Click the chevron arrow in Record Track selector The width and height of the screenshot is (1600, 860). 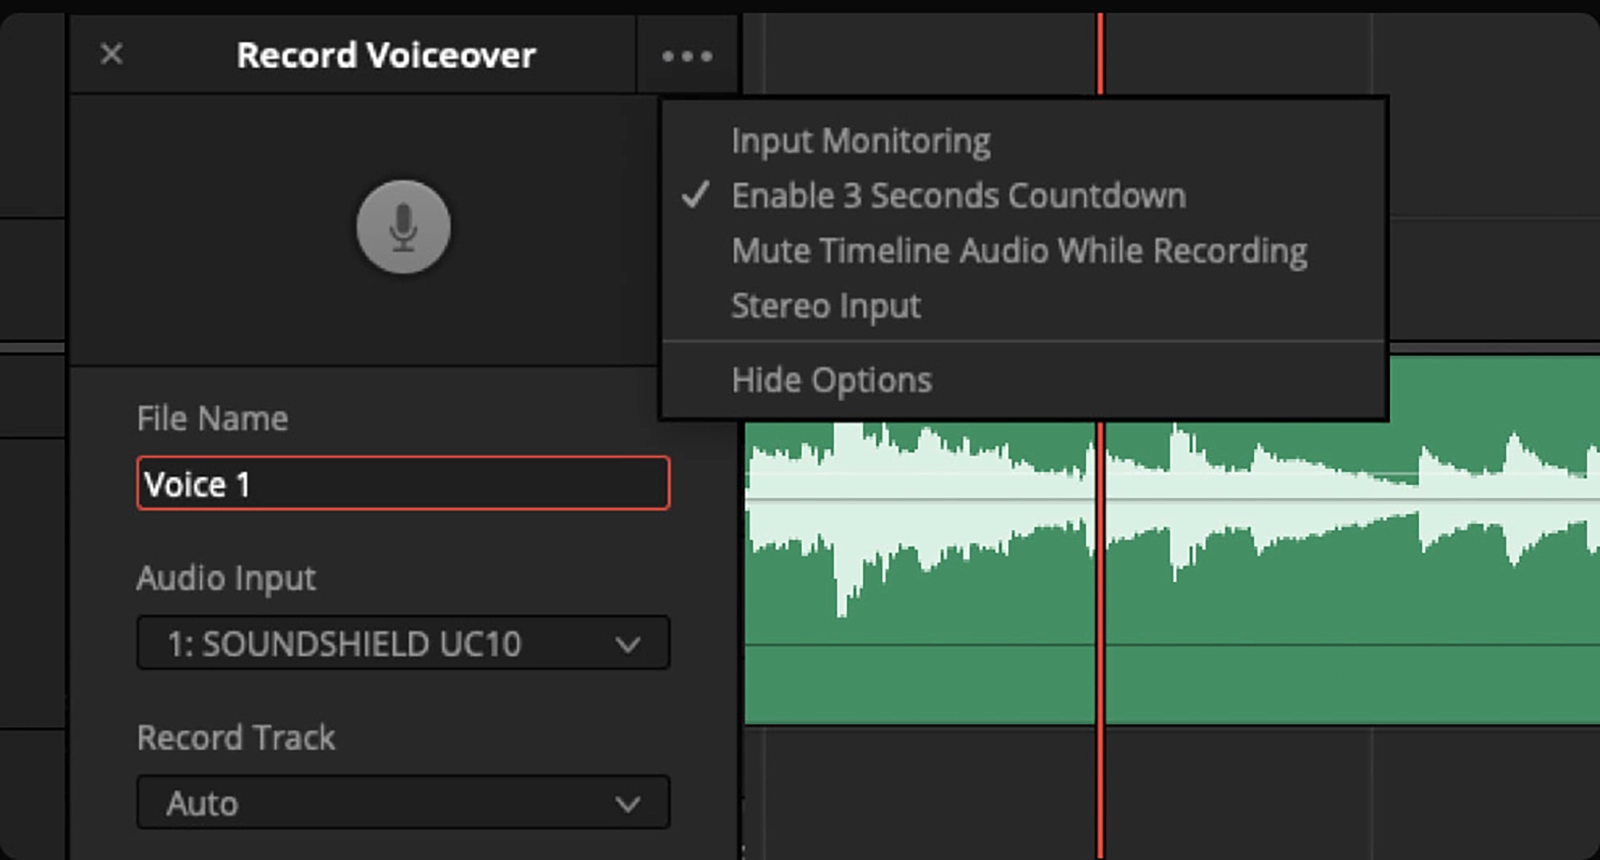point(628,804)
